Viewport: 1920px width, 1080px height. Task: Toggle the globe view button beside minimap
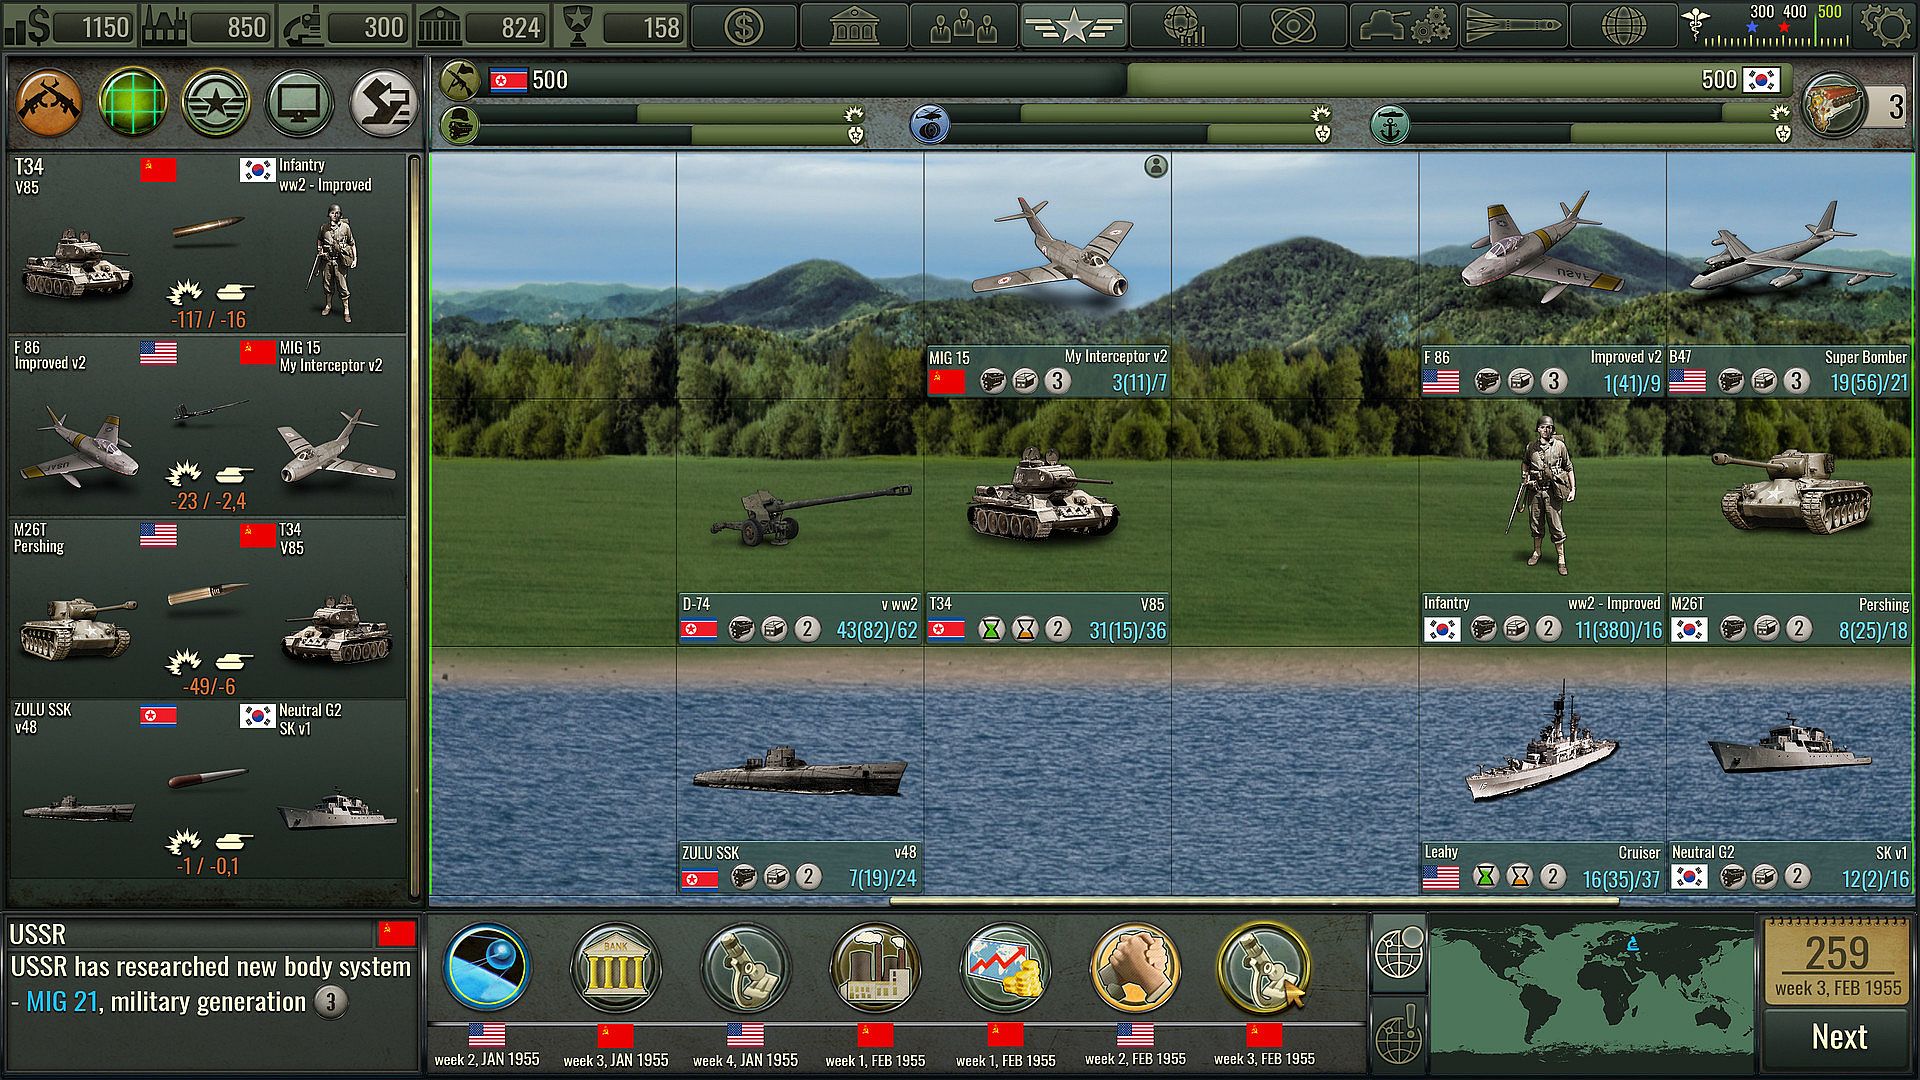[1398, 951]
